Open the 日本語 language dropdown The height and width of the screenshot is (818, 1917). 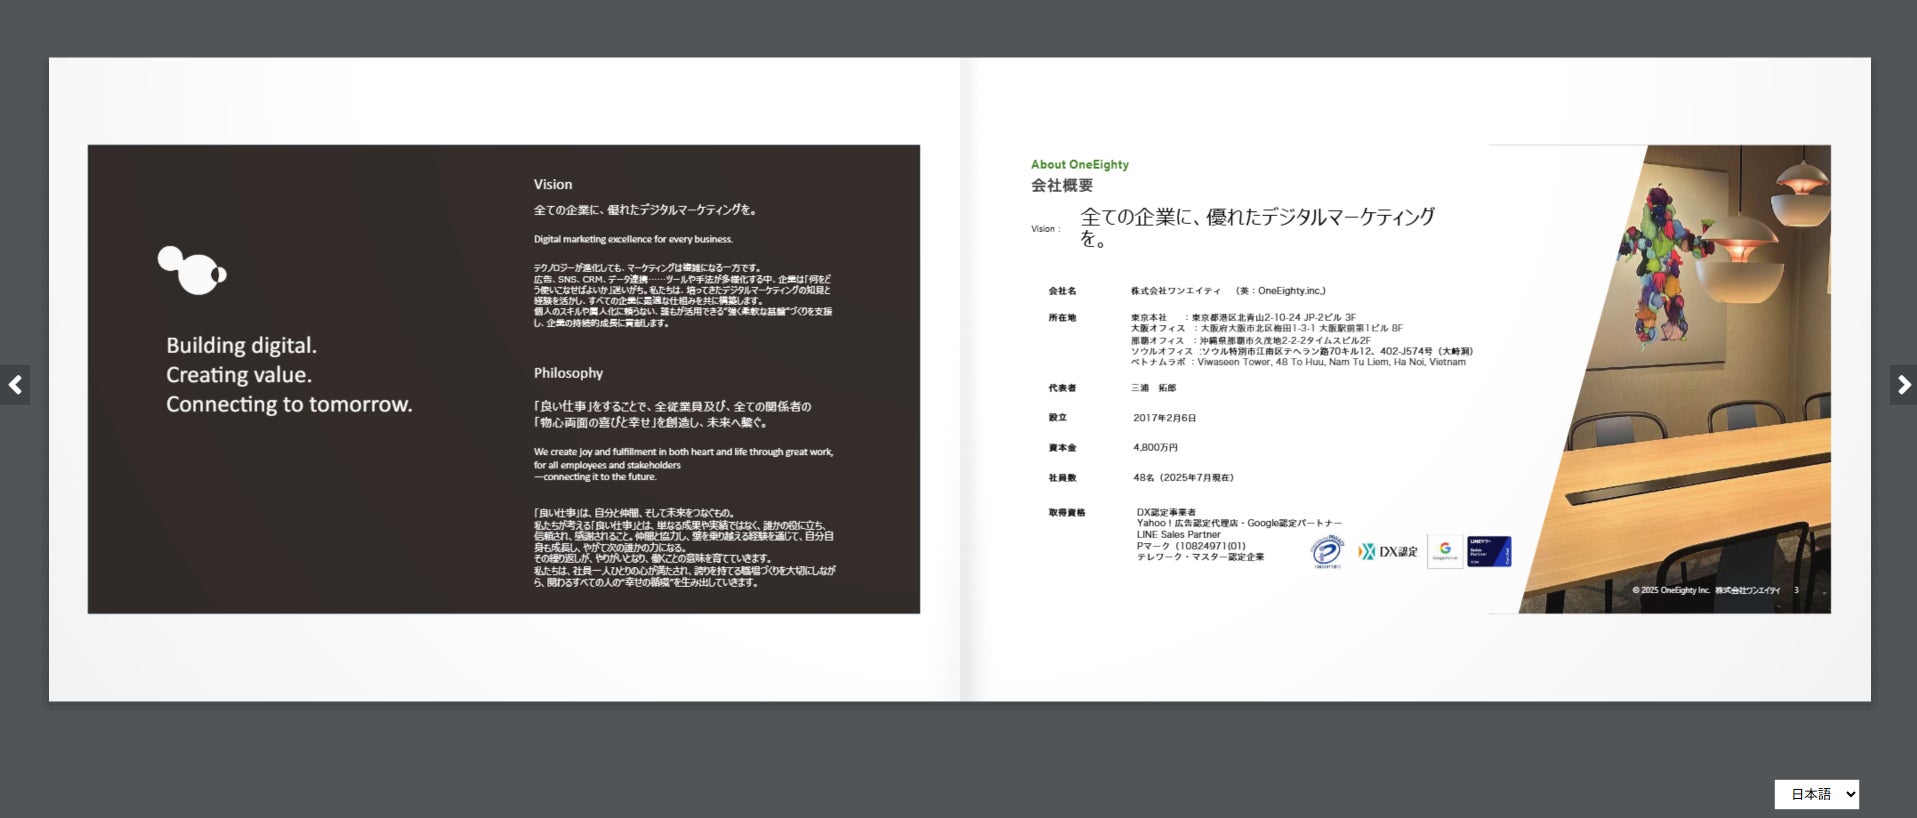(1816, 794)
